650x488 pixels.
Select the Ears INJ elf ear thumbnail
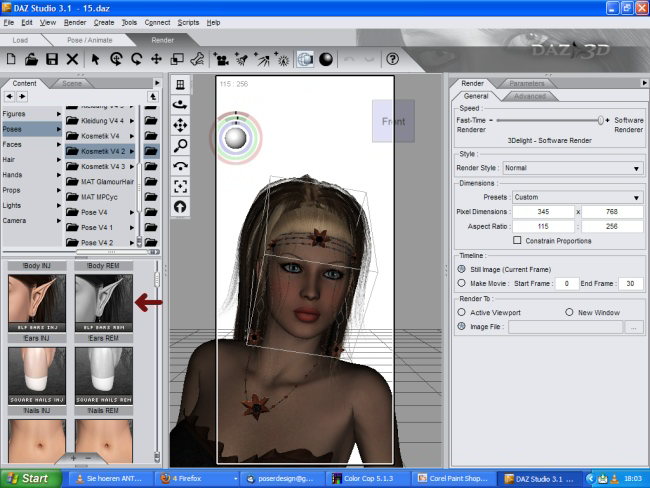click(37, 302)
